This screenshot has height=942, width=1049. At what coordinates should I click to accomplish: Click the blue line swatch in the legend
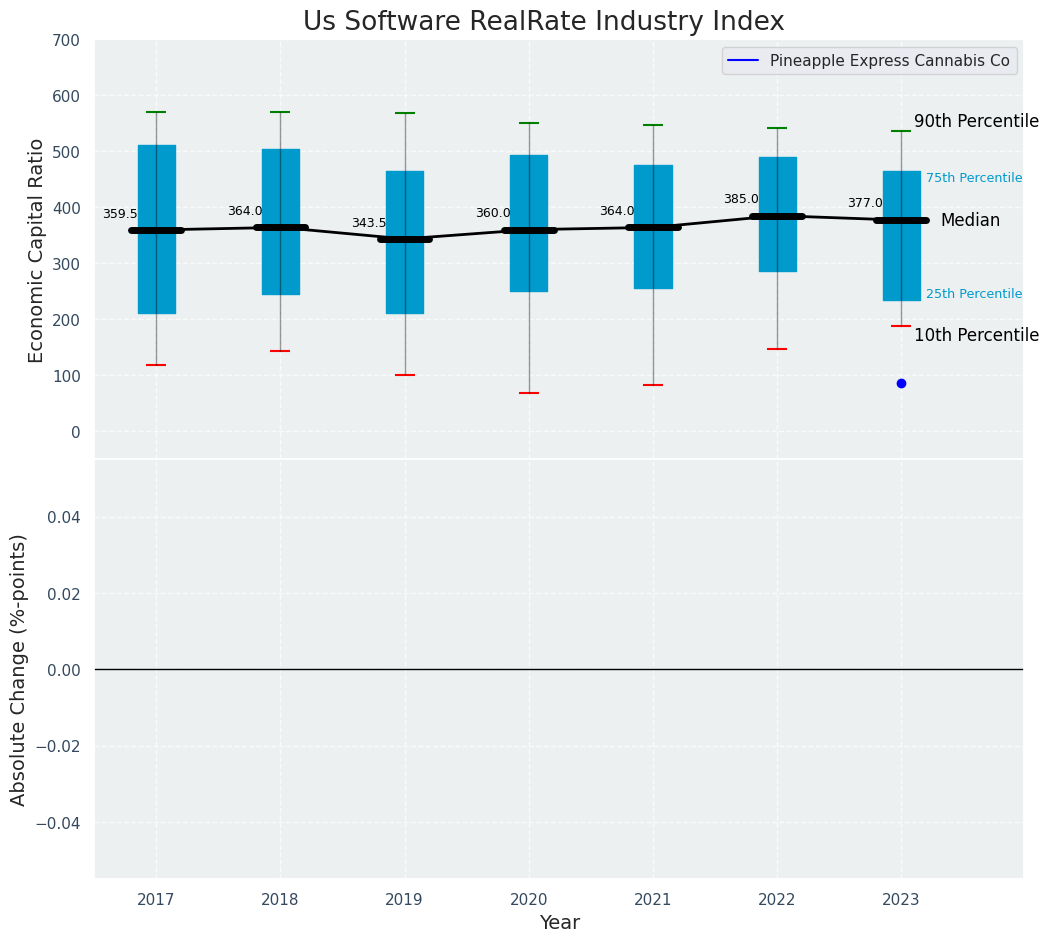pyautogui.click(x=744, y=61)
